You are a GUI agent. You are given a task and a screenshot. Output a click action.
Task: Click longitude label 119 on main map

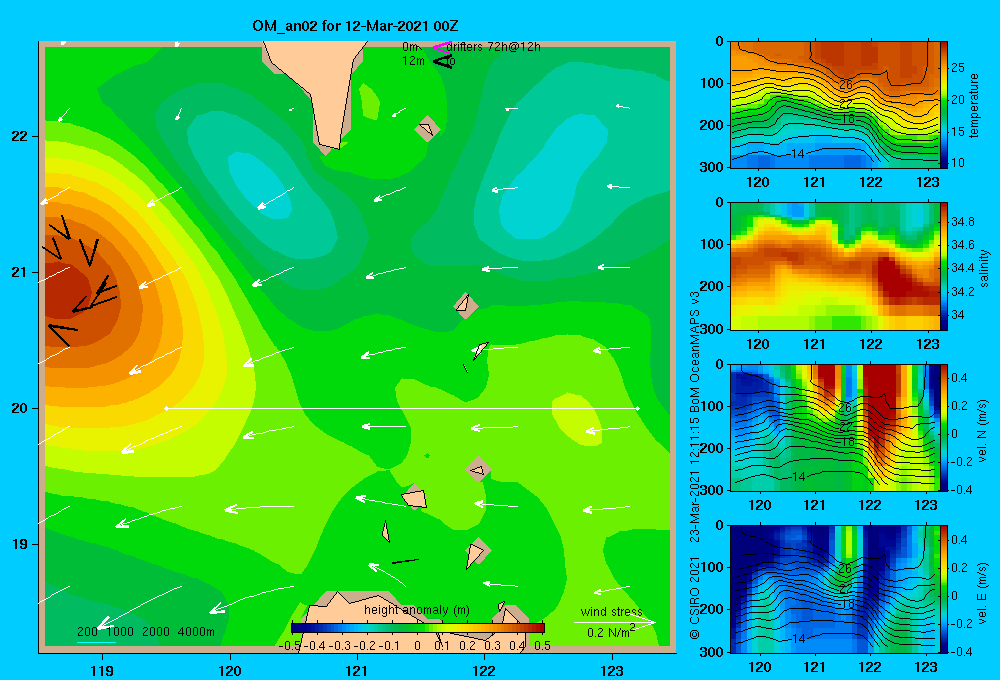click(x=102, y=671)
